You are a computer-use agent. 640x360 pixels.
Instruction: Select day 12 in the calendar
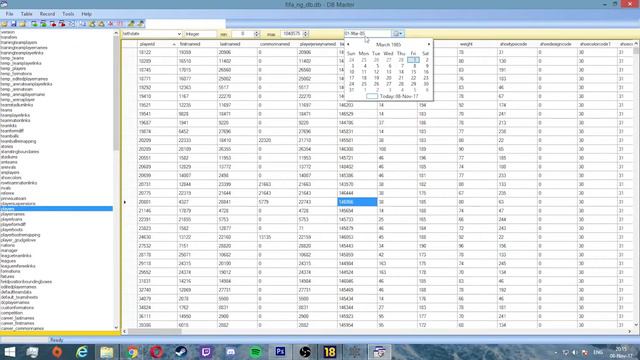376,72
